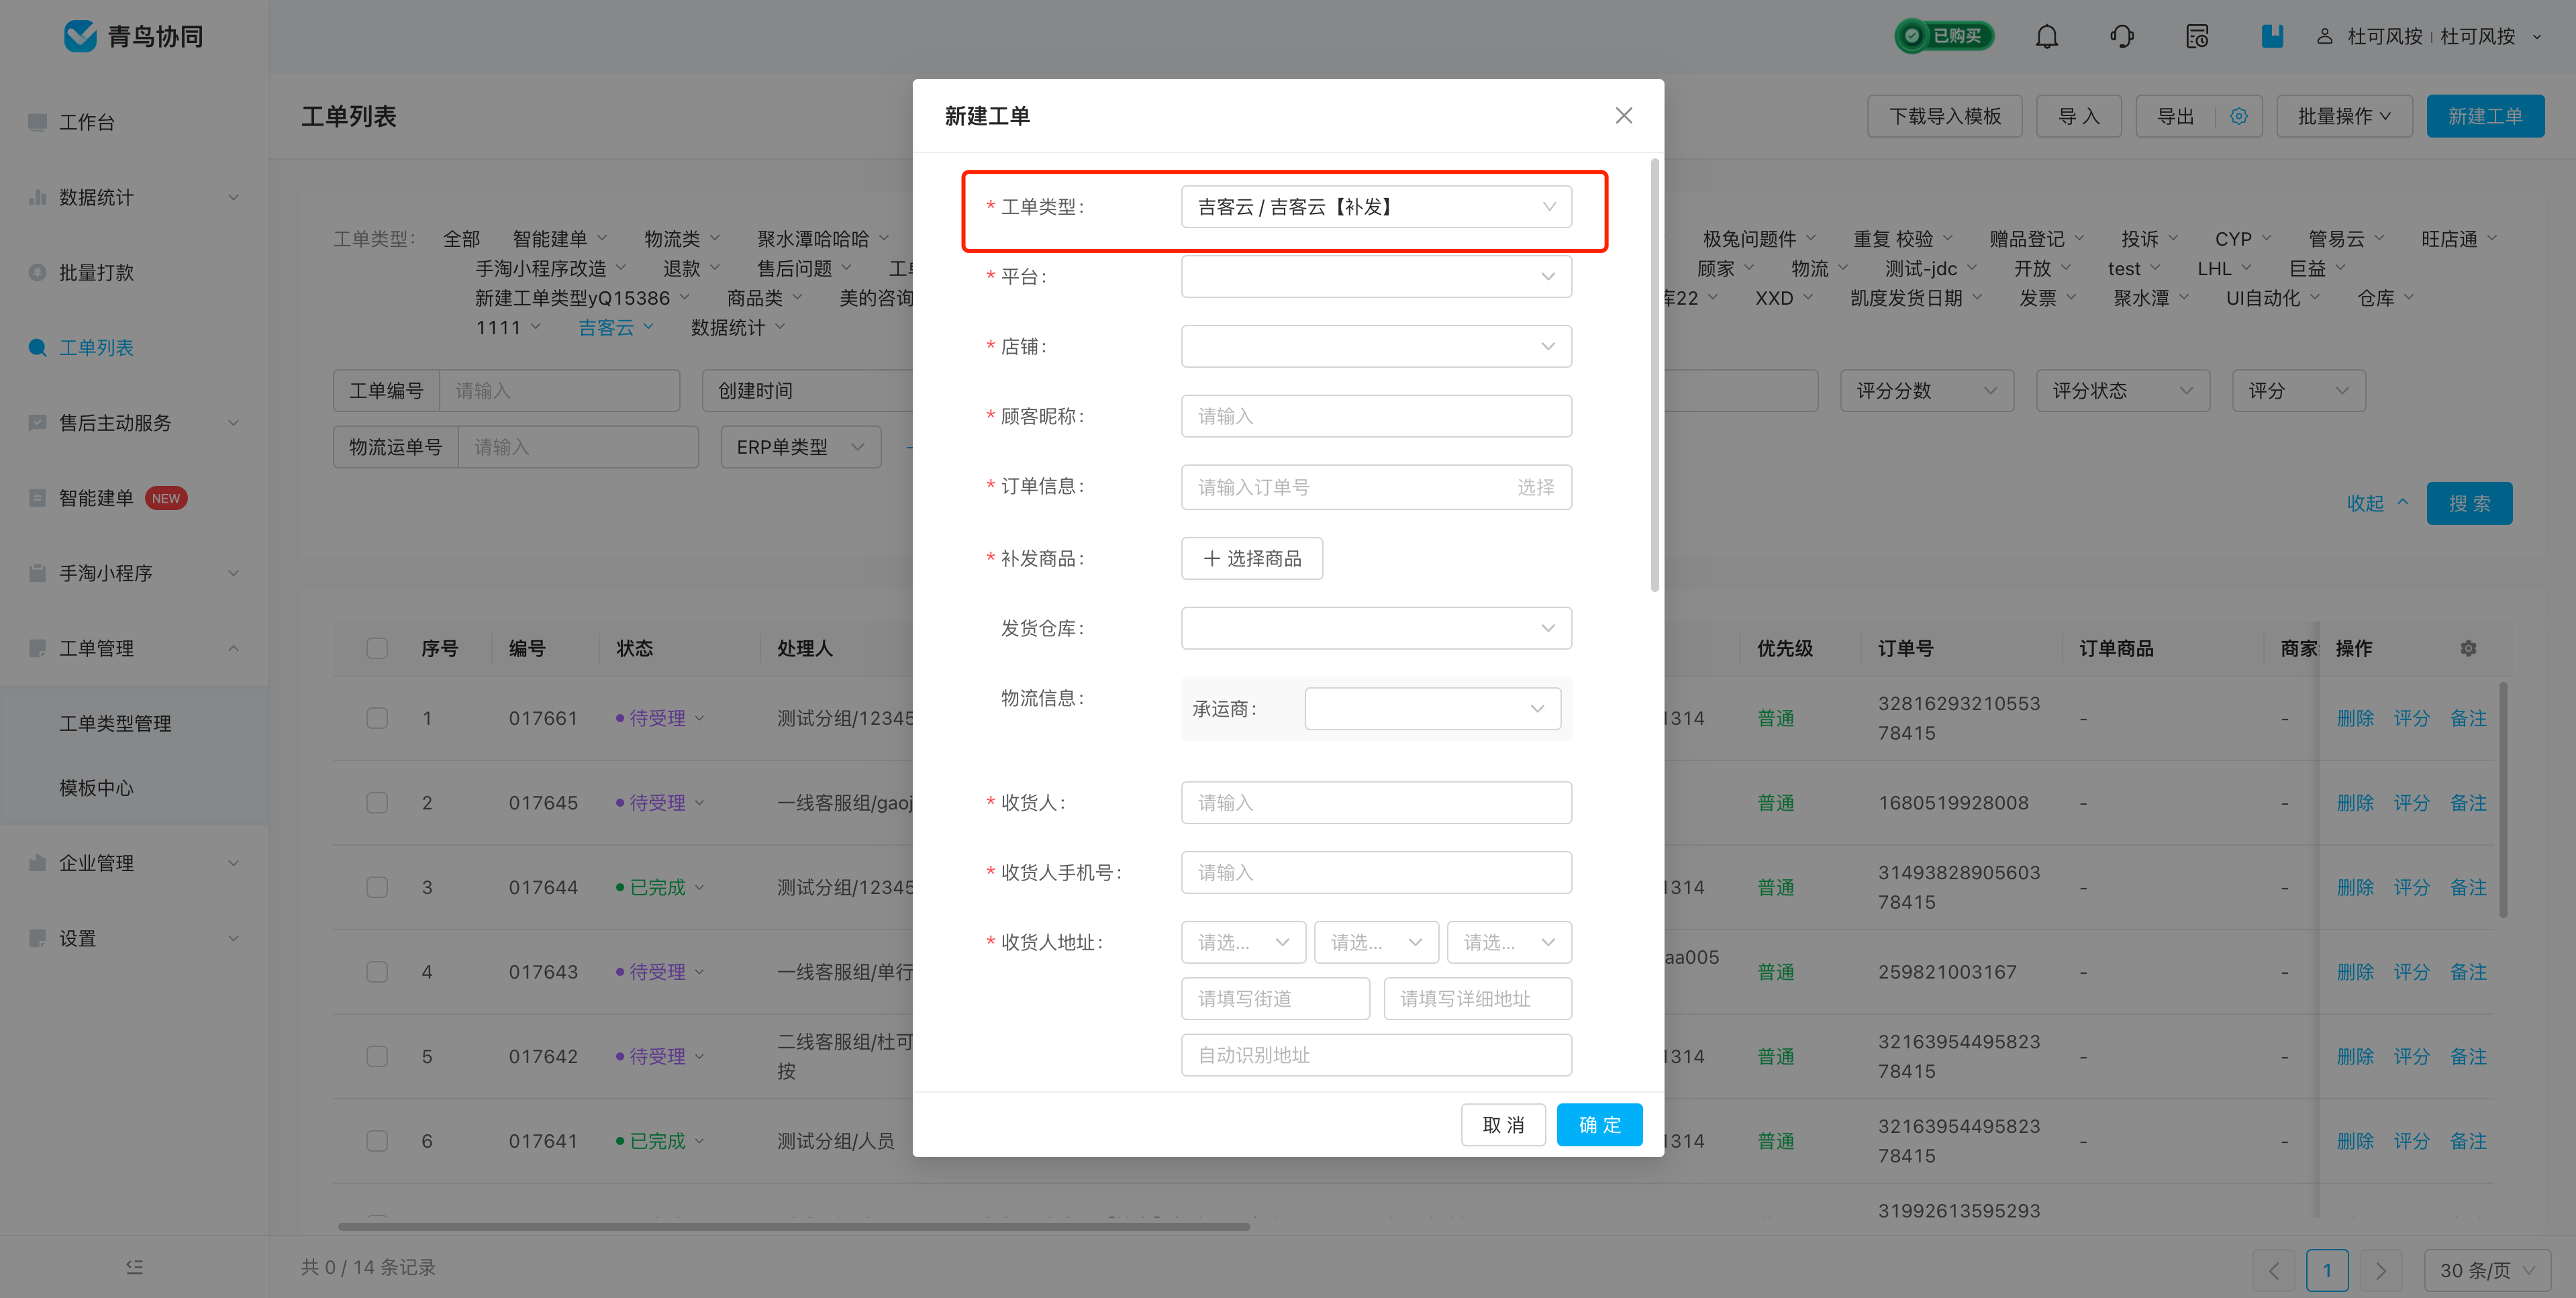Check the row 017644 checkbox
The height and width of the screenshot is (1298, 2576).
point(377,887)
